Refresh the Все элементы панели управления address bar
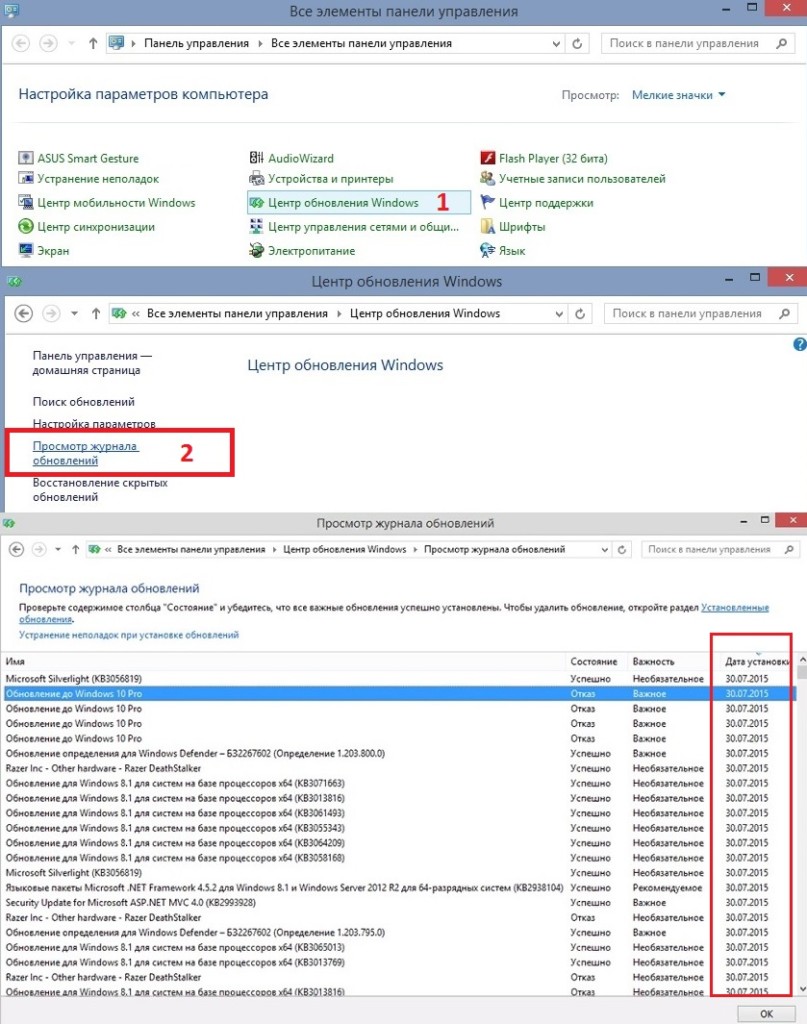 (x=577, y=43)
